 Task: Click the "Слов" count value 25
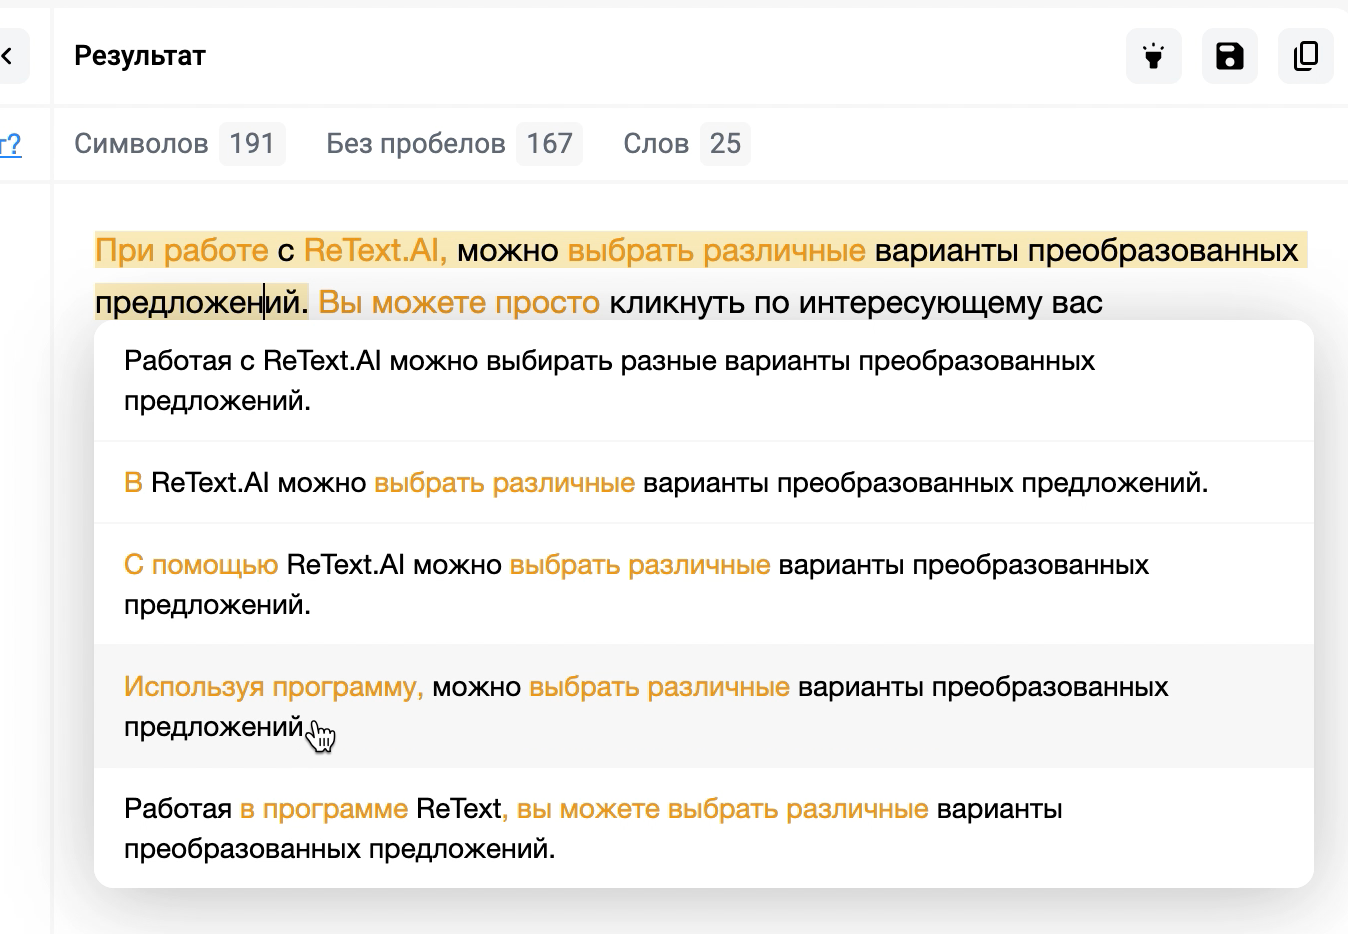pyautogui.click(x=725, y=144)
